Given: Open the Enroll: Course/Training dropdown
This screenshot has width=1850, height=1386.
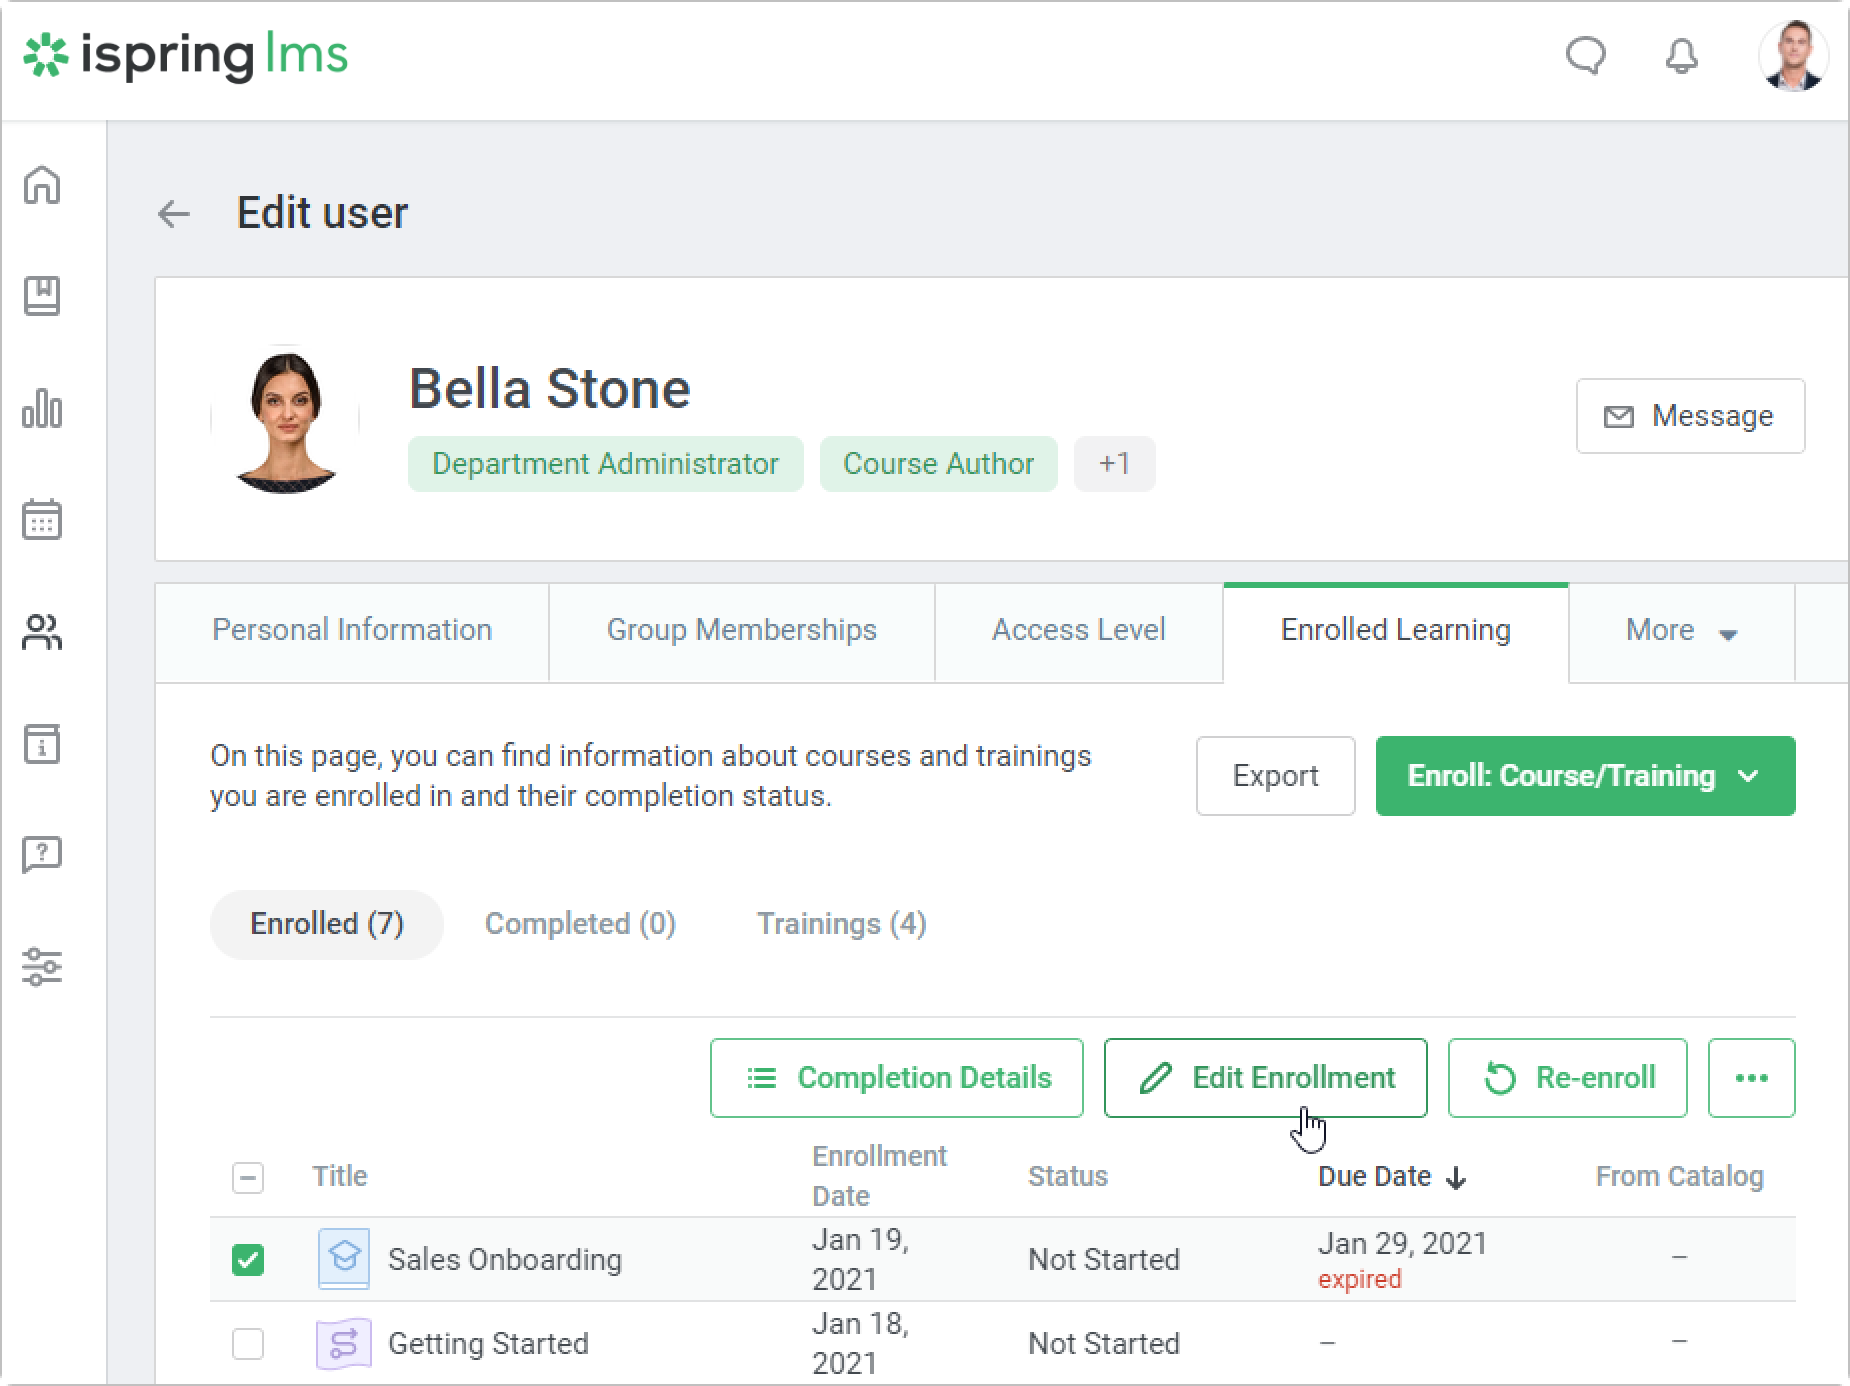Looking at the screenshot, I should [x=1585, y=776].
